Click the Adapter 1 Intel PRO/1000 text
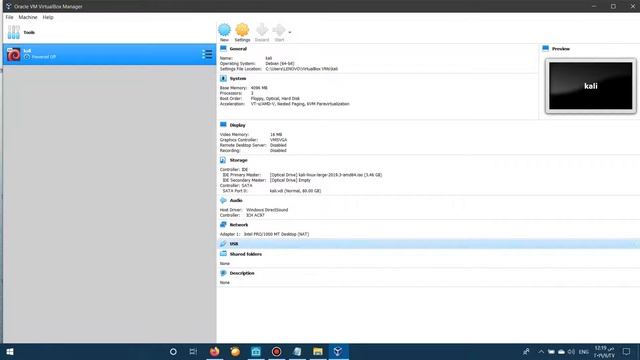Viewport: 640px width, 360px height. pos(276,234)
